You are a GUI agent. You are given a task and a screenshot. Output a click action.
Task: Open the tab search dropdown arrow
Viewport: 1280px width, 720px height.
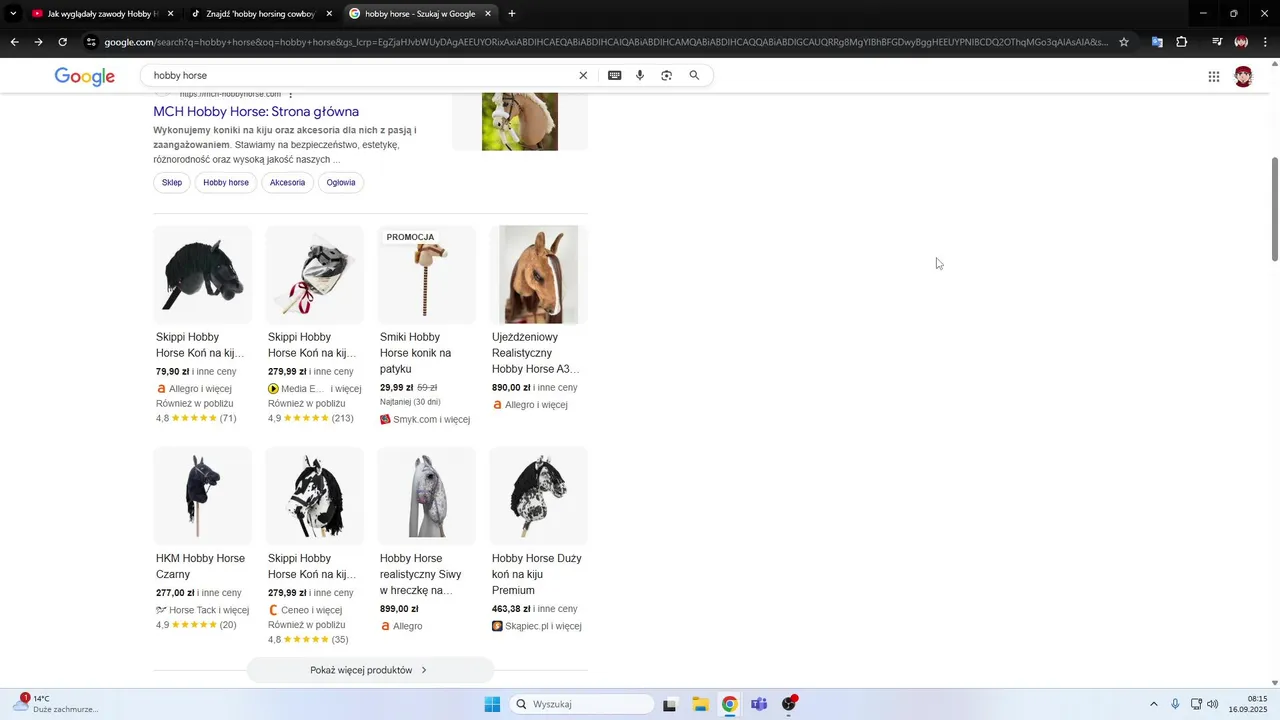[x=13, y=14]
